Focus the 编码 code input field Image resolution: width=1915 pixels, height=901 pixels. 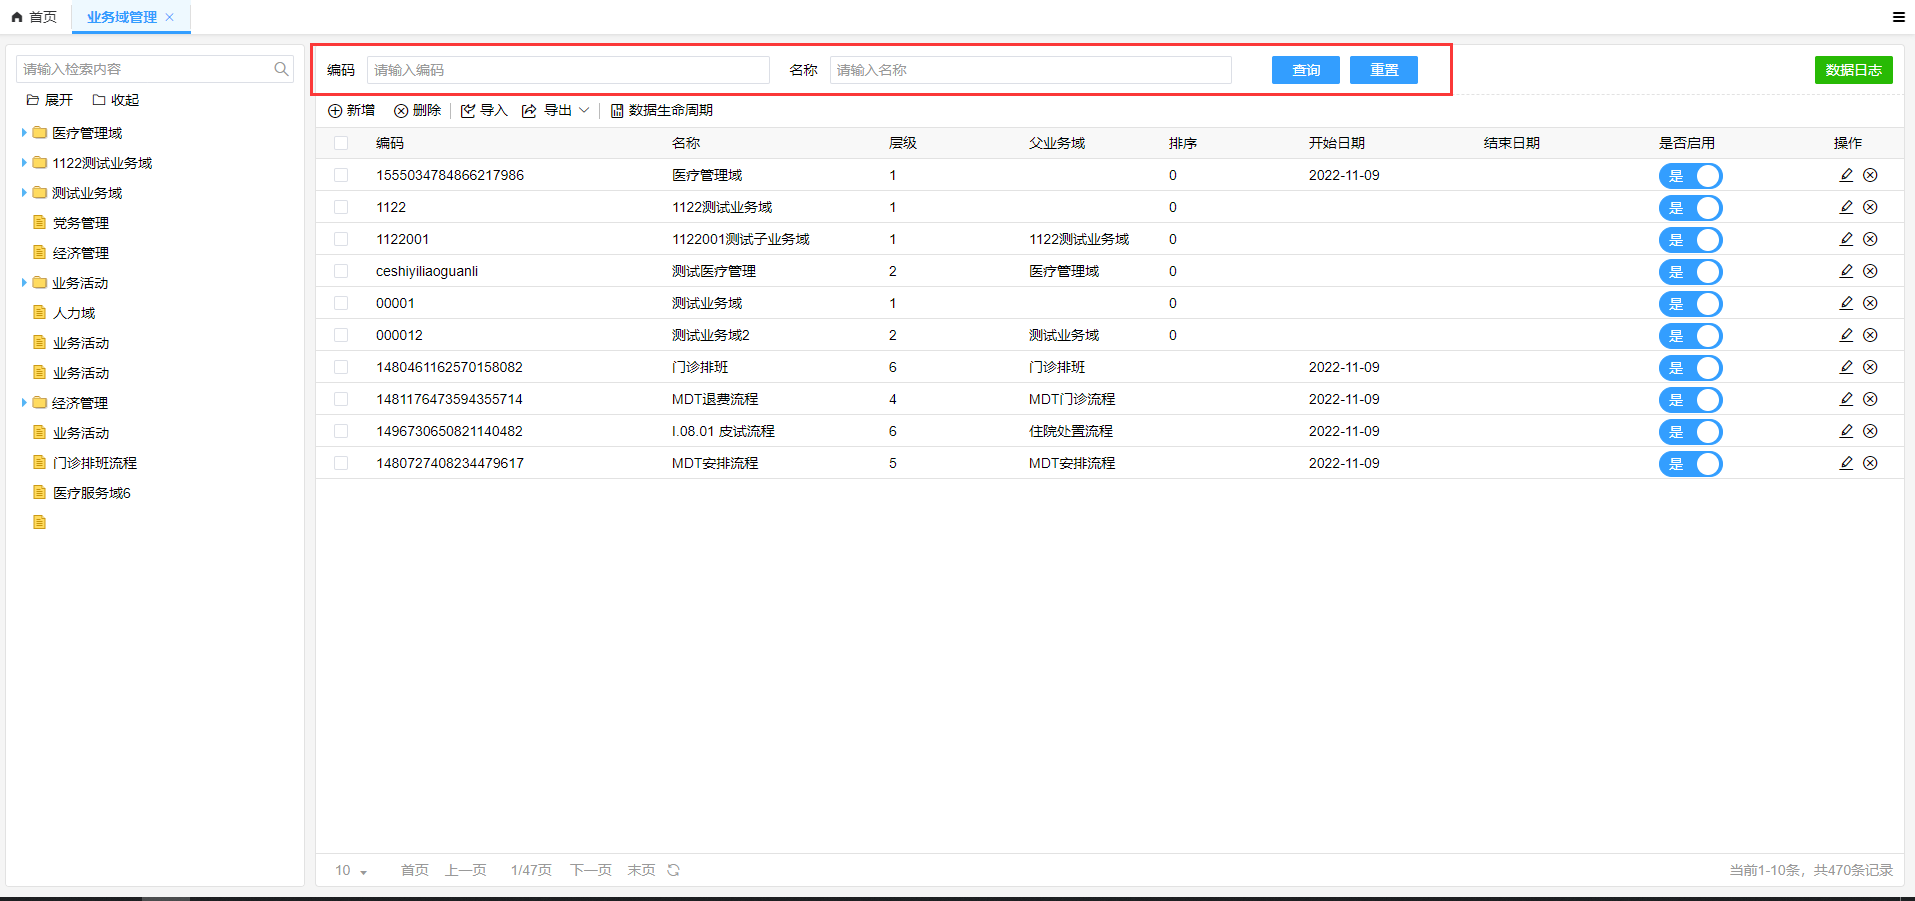[568, 70]
